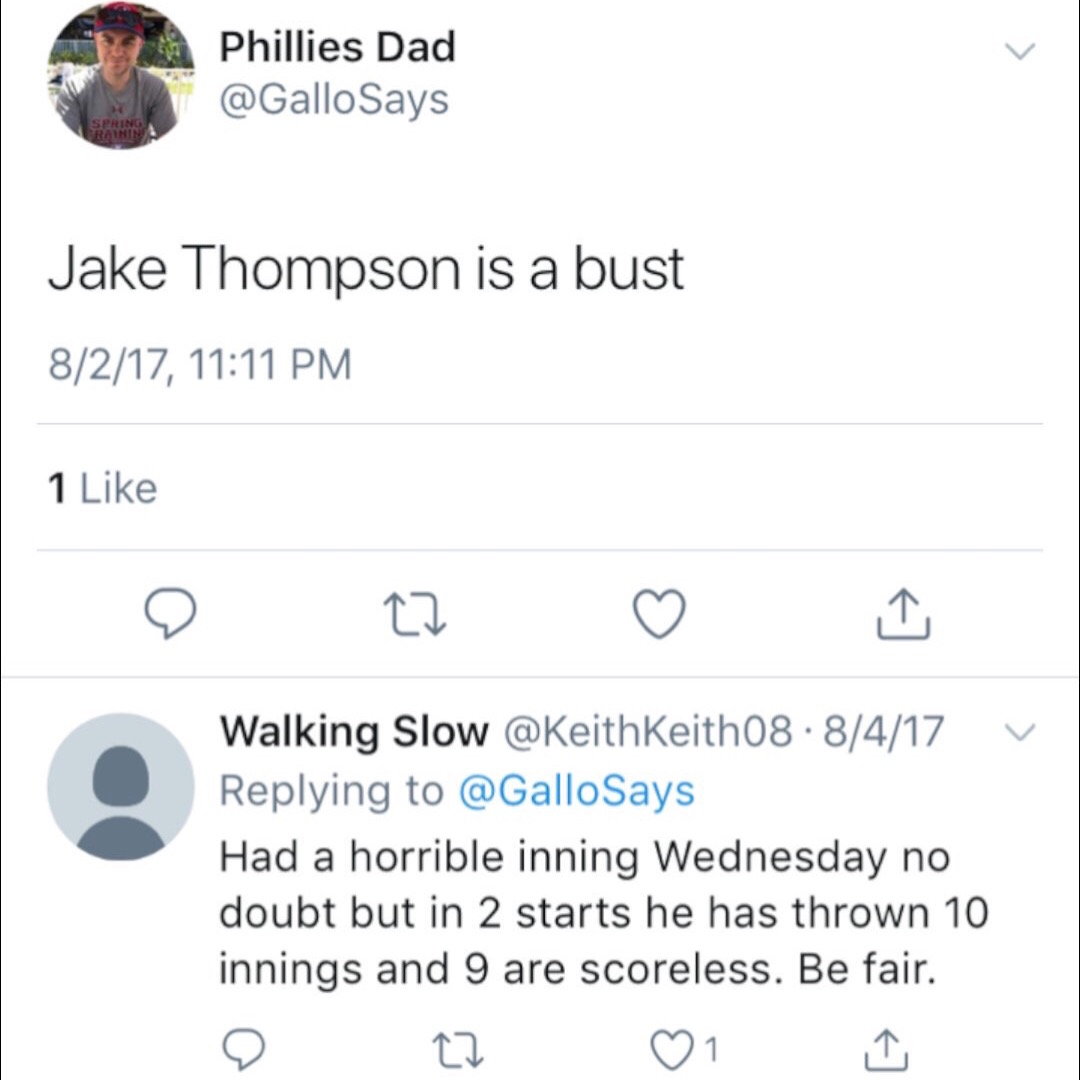The height and width of the screenshot is (1080, 1080).
Task: Retweet the Phillies Dad tweet
Action: (x=415, y=614)
